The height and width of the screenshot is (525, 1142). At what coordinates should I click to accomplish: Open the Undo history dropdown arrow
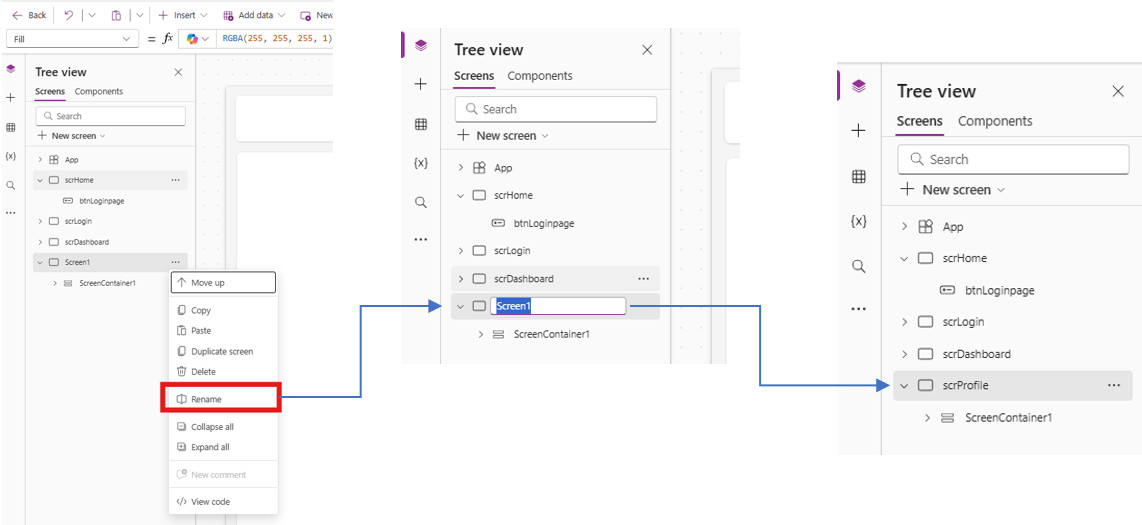(x=92, y=15)
